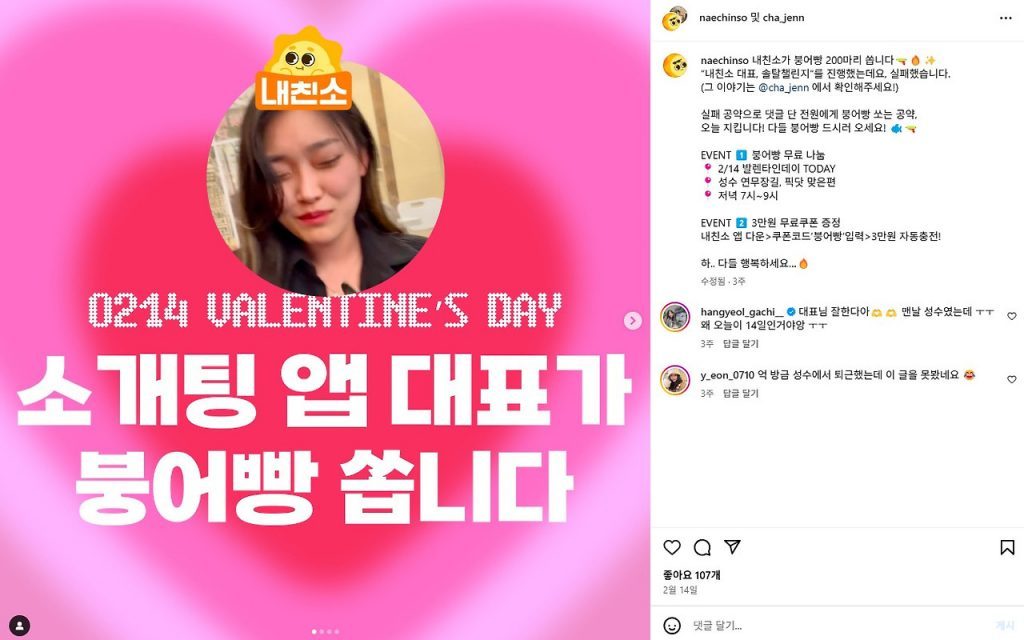Image resolution: width=1024 pixels, height=640 pixels.
Task: View likes count 좋아요 107개
Action: (692, 575)
